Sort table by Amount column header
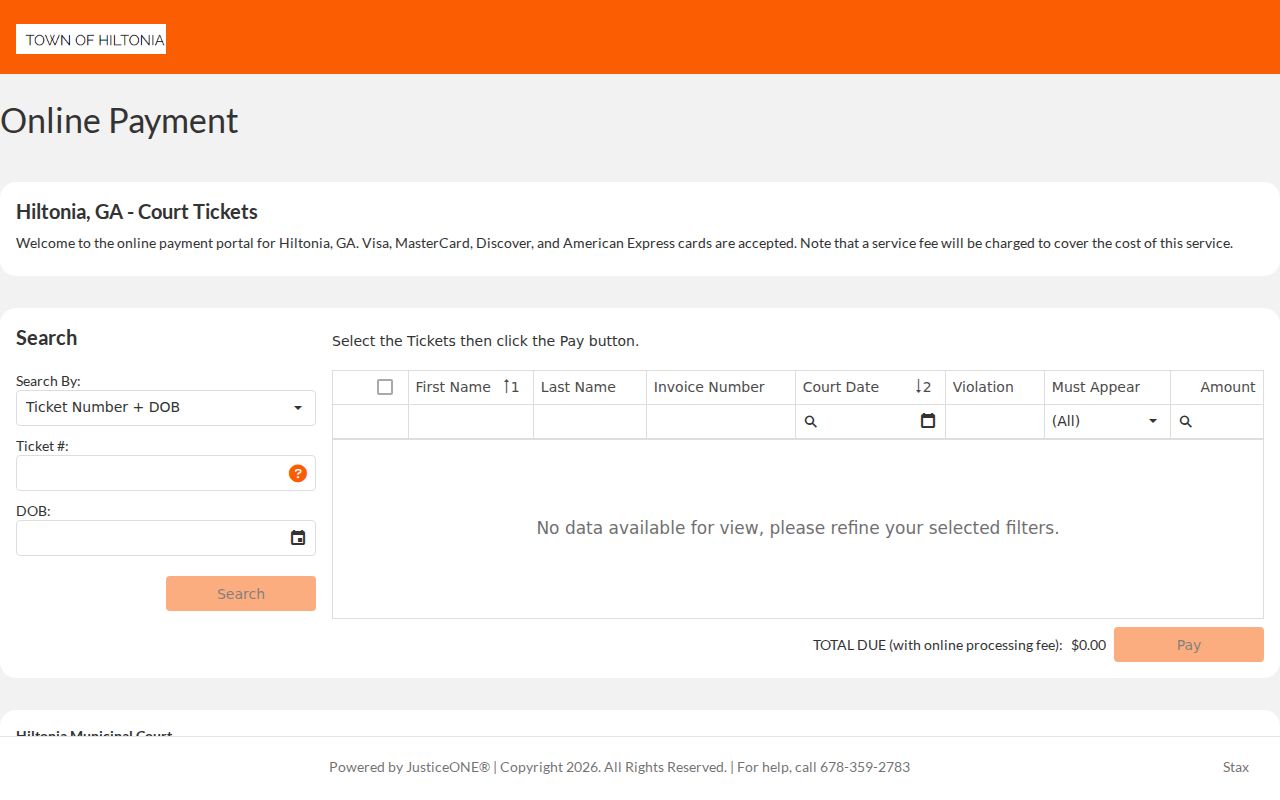 click(x=1217, y=387)
